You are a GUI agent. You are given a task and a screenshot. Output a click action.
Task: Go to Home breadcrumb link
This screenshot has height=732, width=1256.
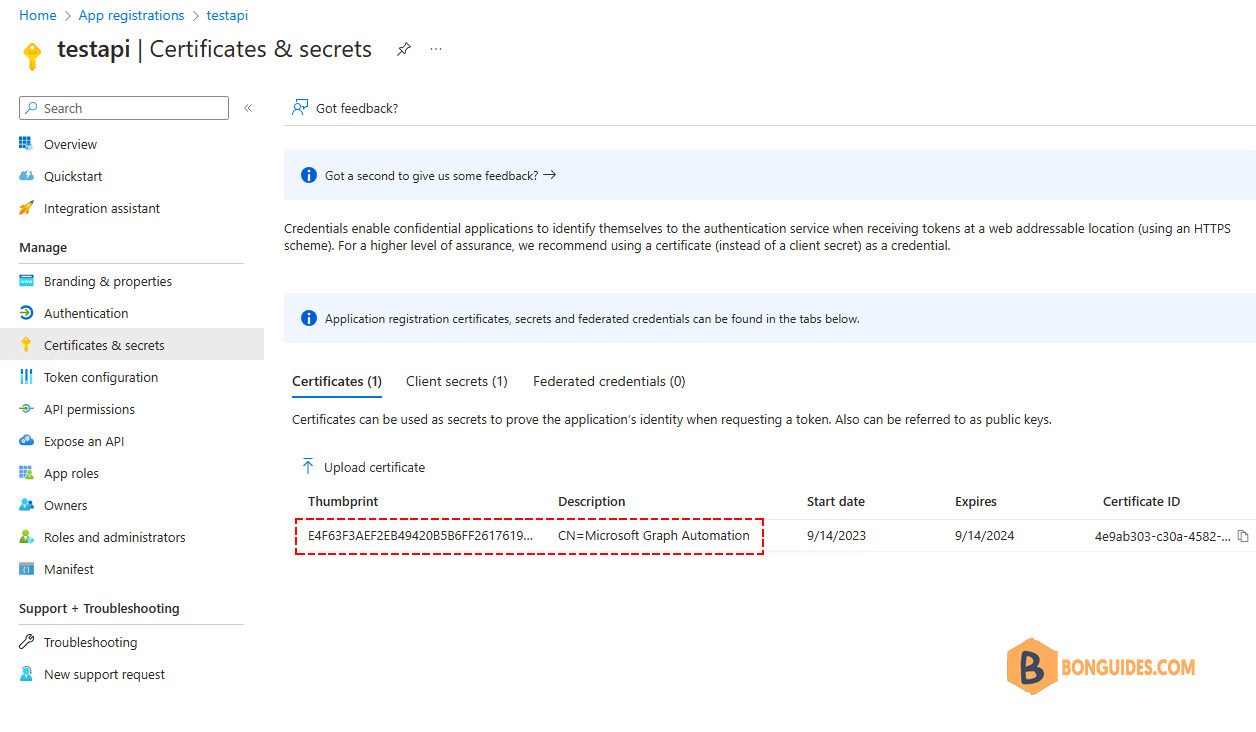38,15
